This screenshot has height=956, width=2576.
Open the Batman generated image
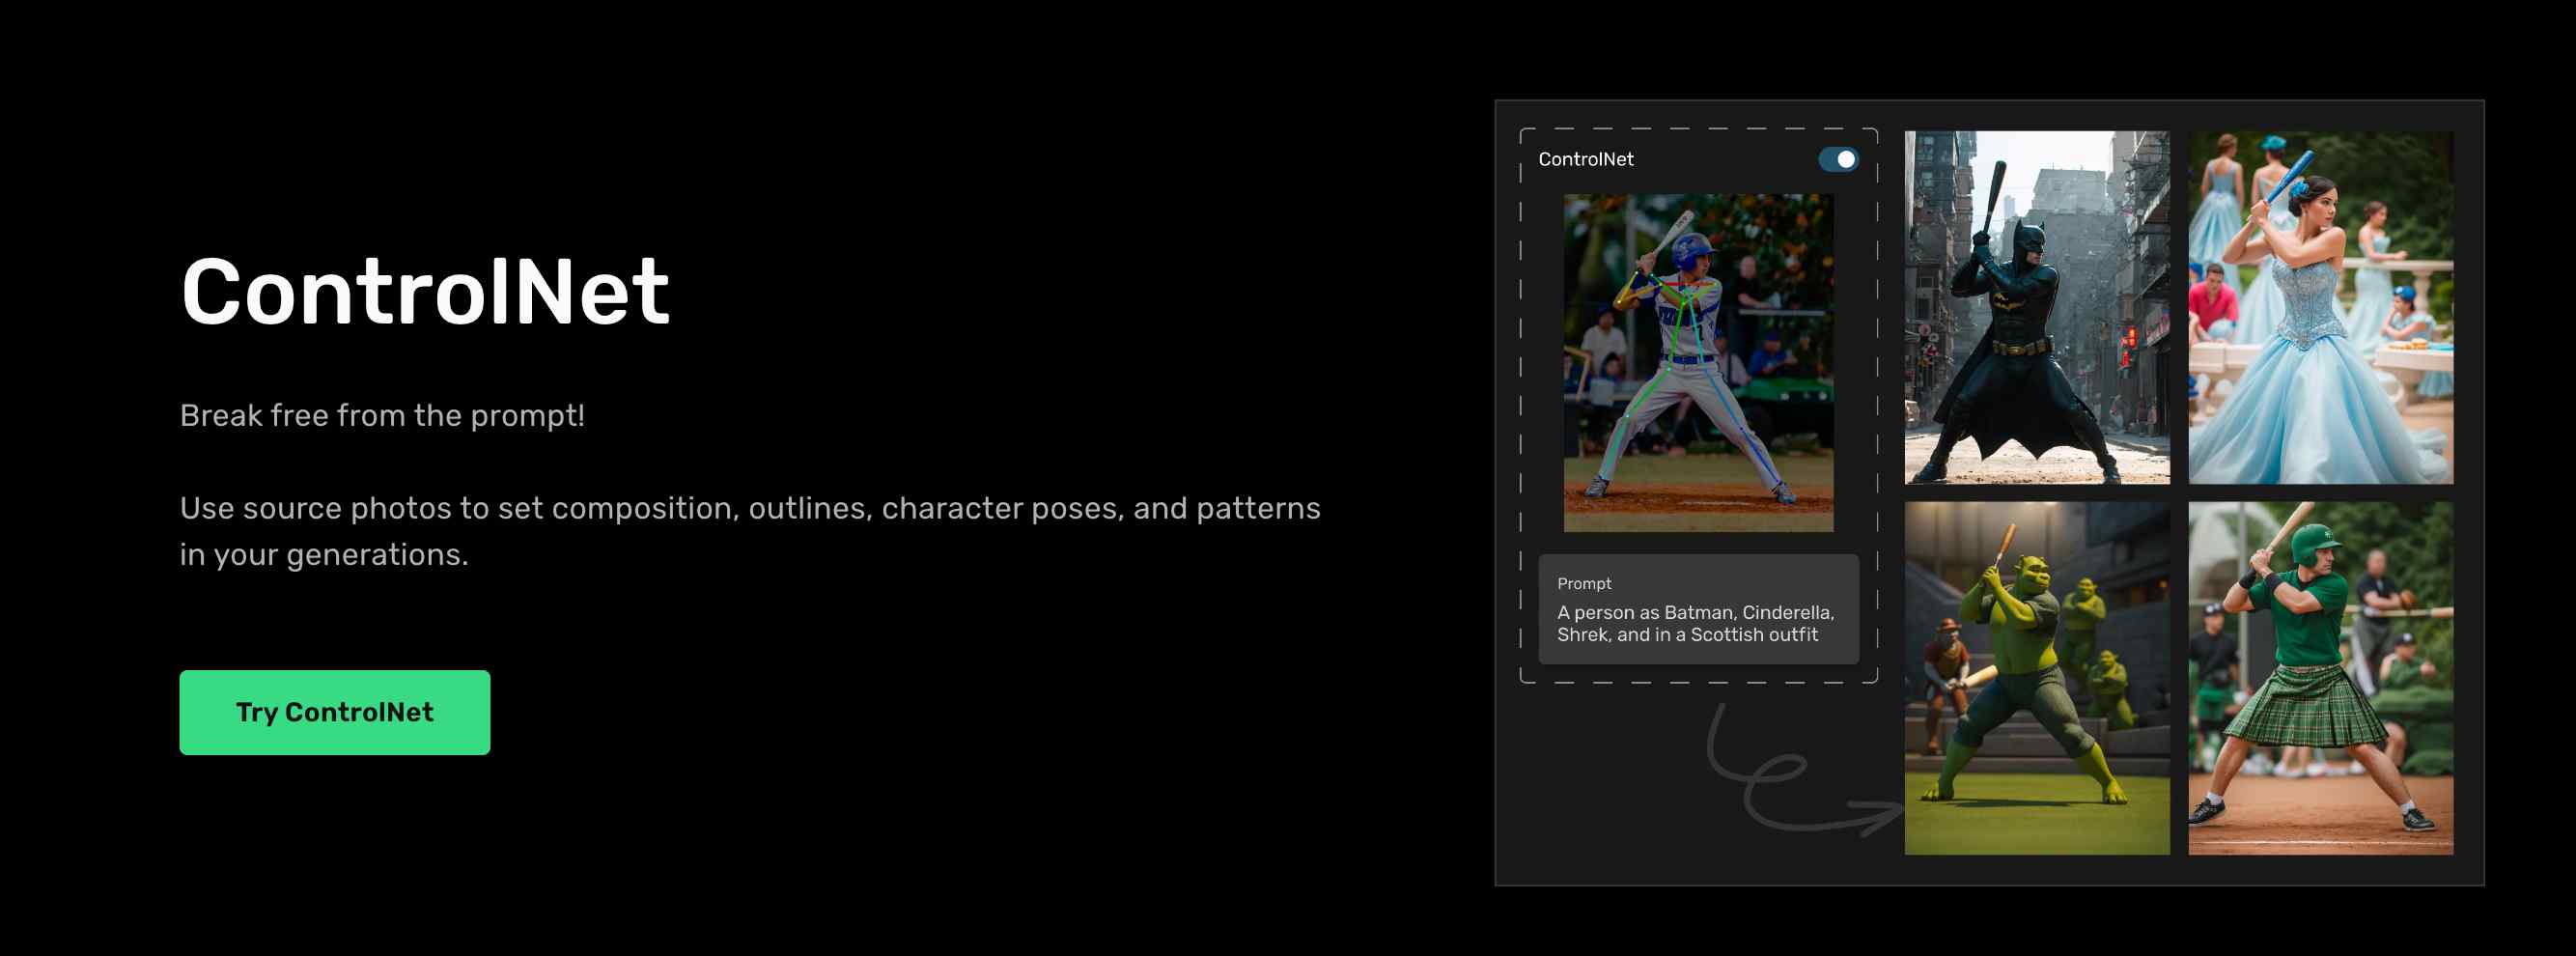pyautogui.click(x=2037, y=307)
